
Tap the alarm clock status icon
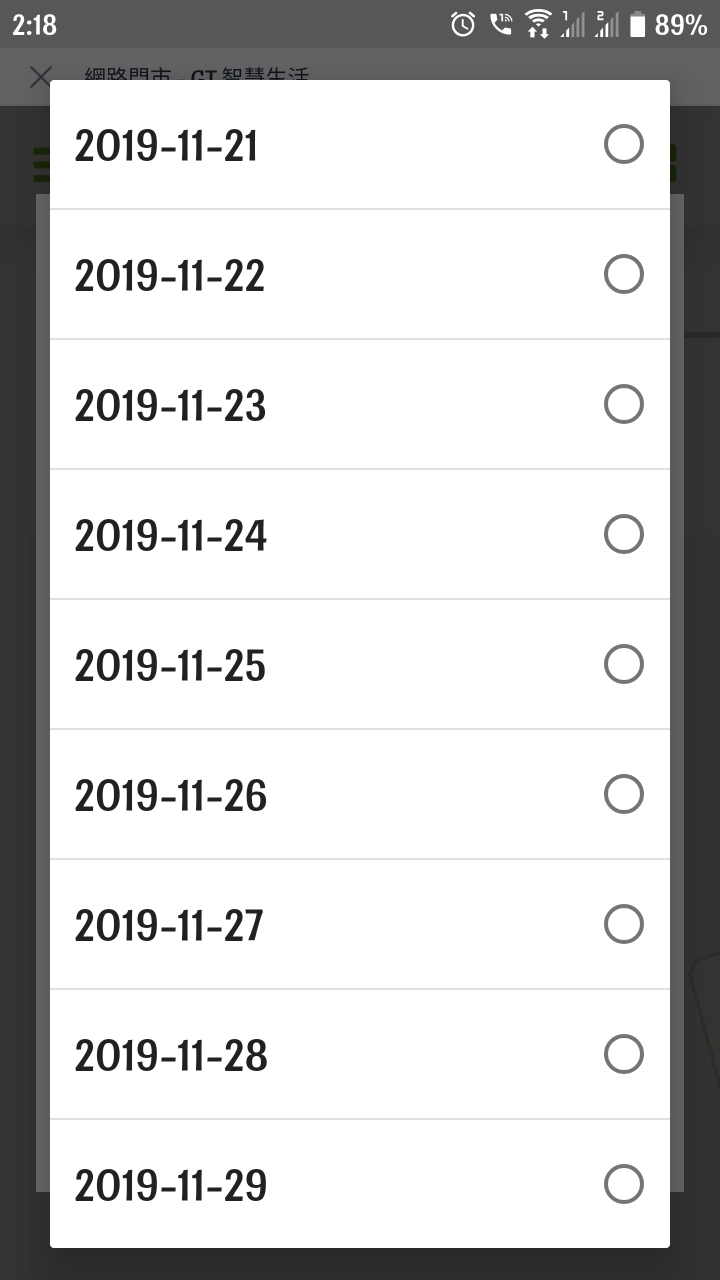click(x=463, y=25)
